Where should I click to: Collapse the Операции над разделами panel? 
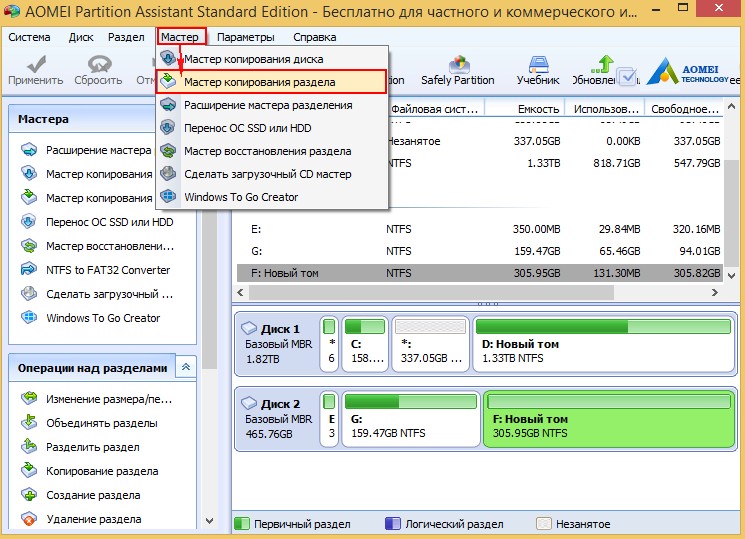click(186, 366)
